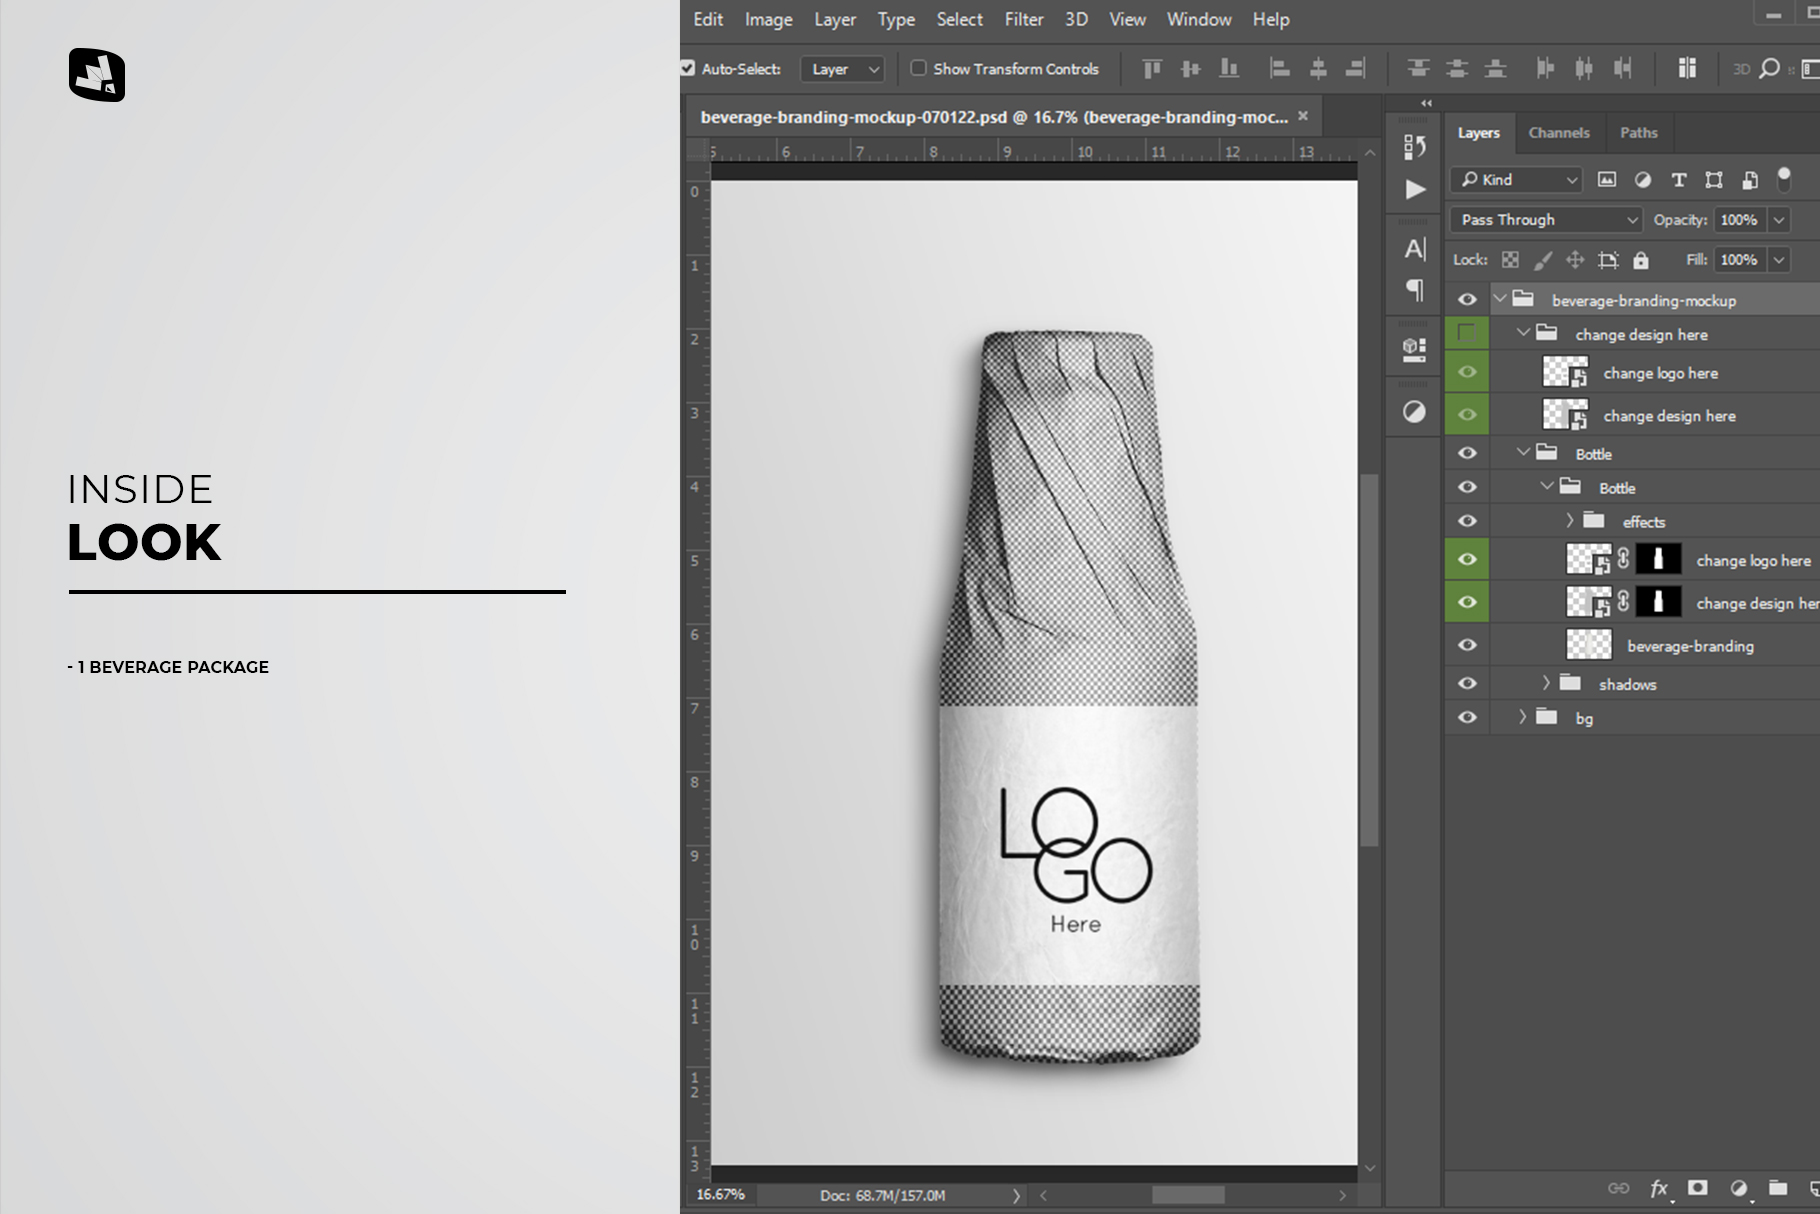Click the vertical canvas scrollbar
1820x1214 pixels.
[x=1369, y=660]
